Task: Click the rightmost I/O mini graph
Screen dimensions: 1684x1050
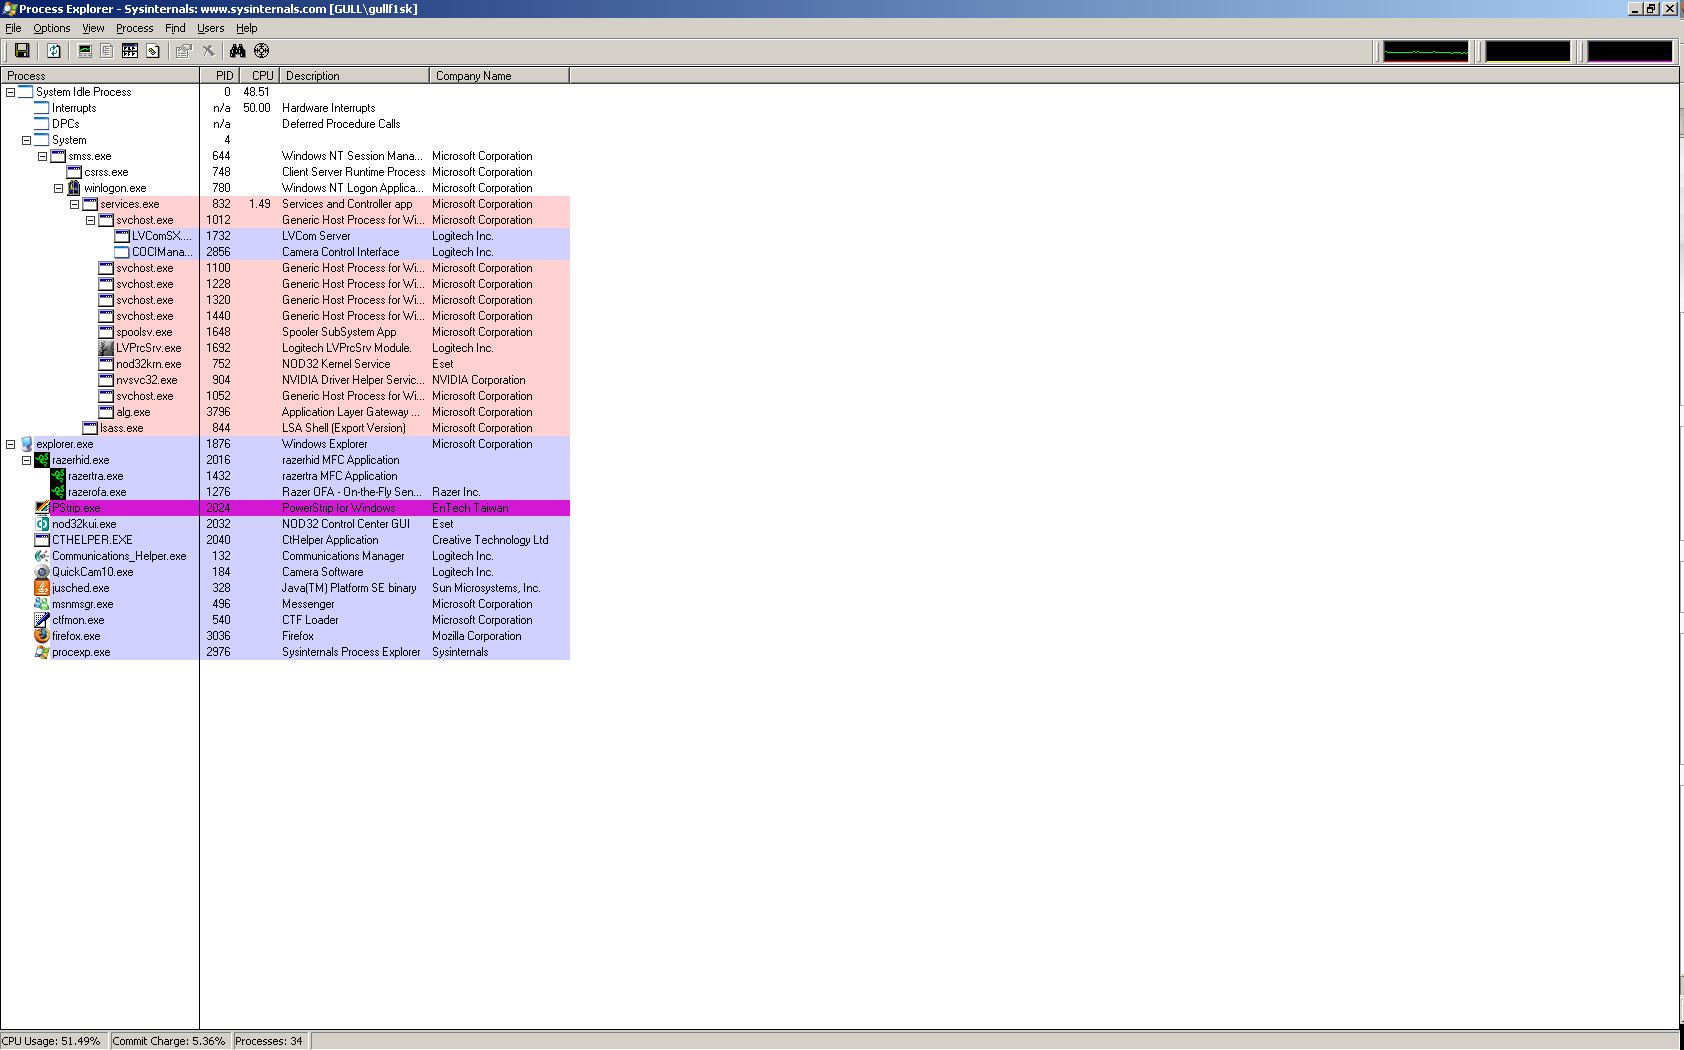Action: coord(1629,51)
